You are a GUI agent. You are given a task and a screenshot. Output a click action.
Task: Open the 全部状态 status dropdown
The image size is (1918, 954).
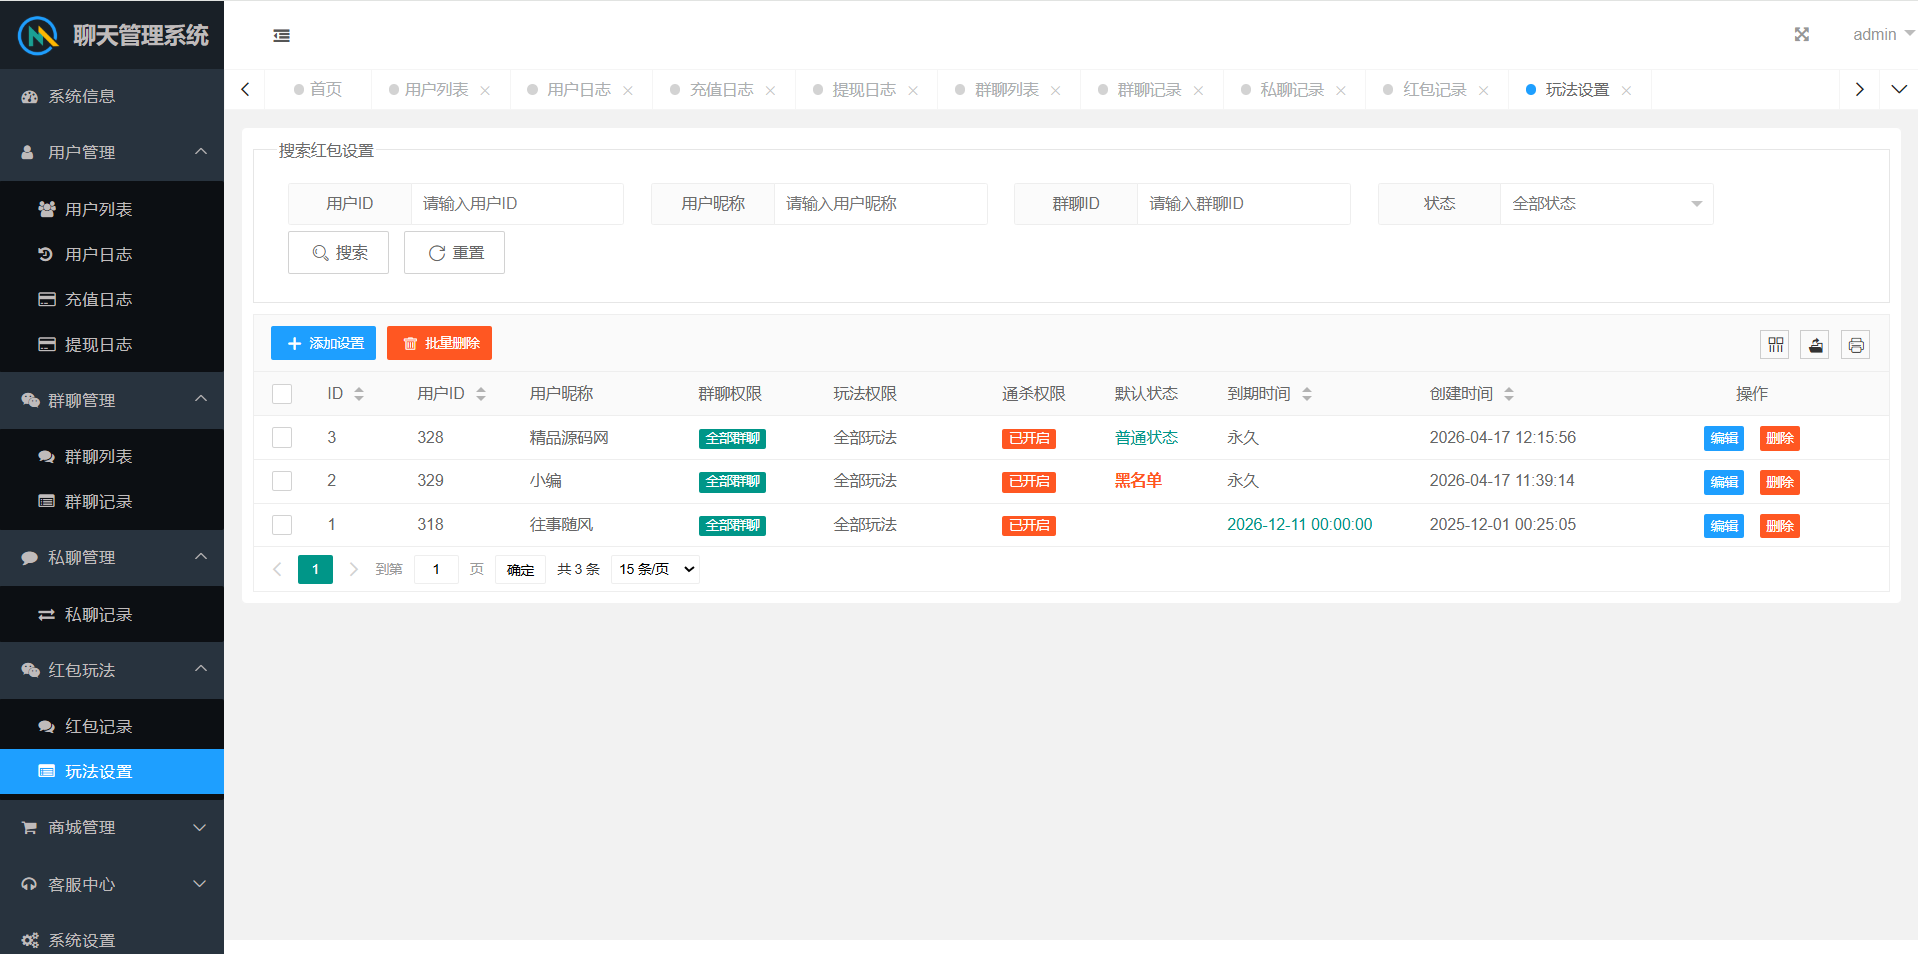tap(1605, 204)
